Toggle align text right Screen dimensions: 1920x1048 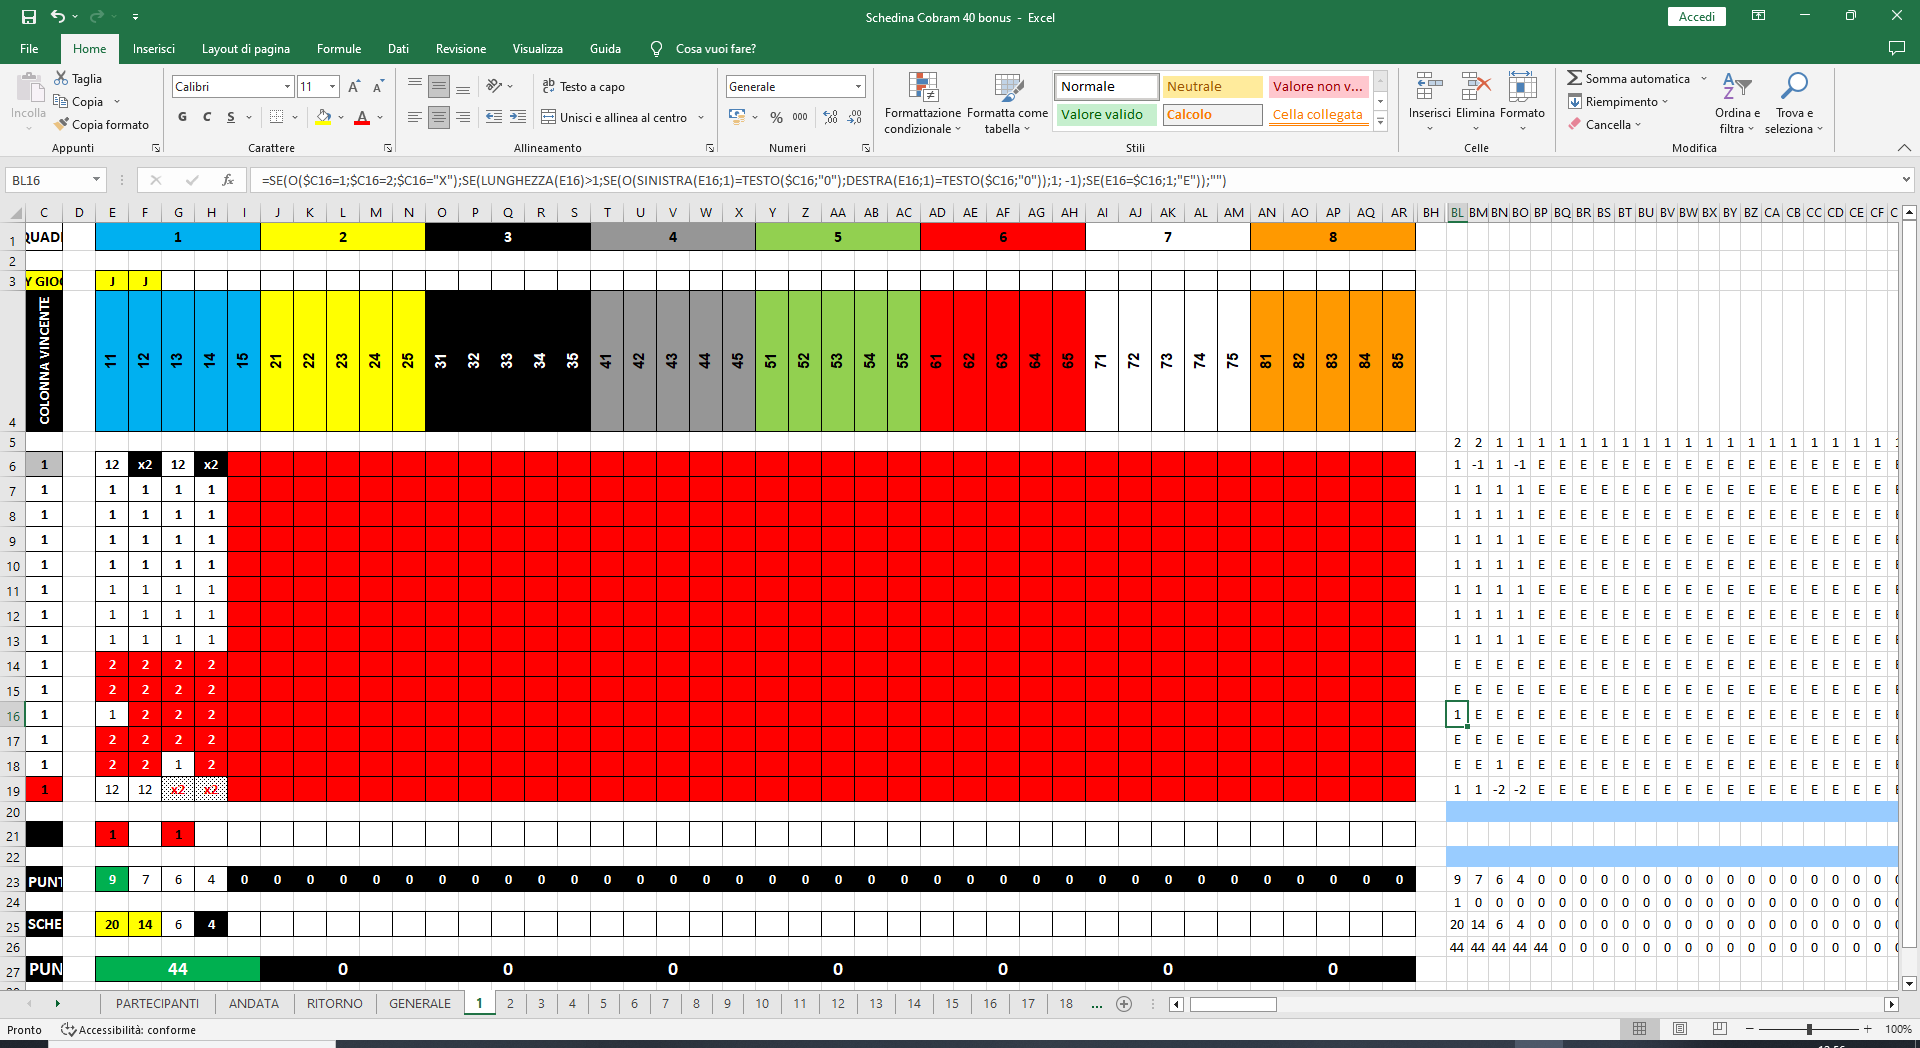[463, 117]
